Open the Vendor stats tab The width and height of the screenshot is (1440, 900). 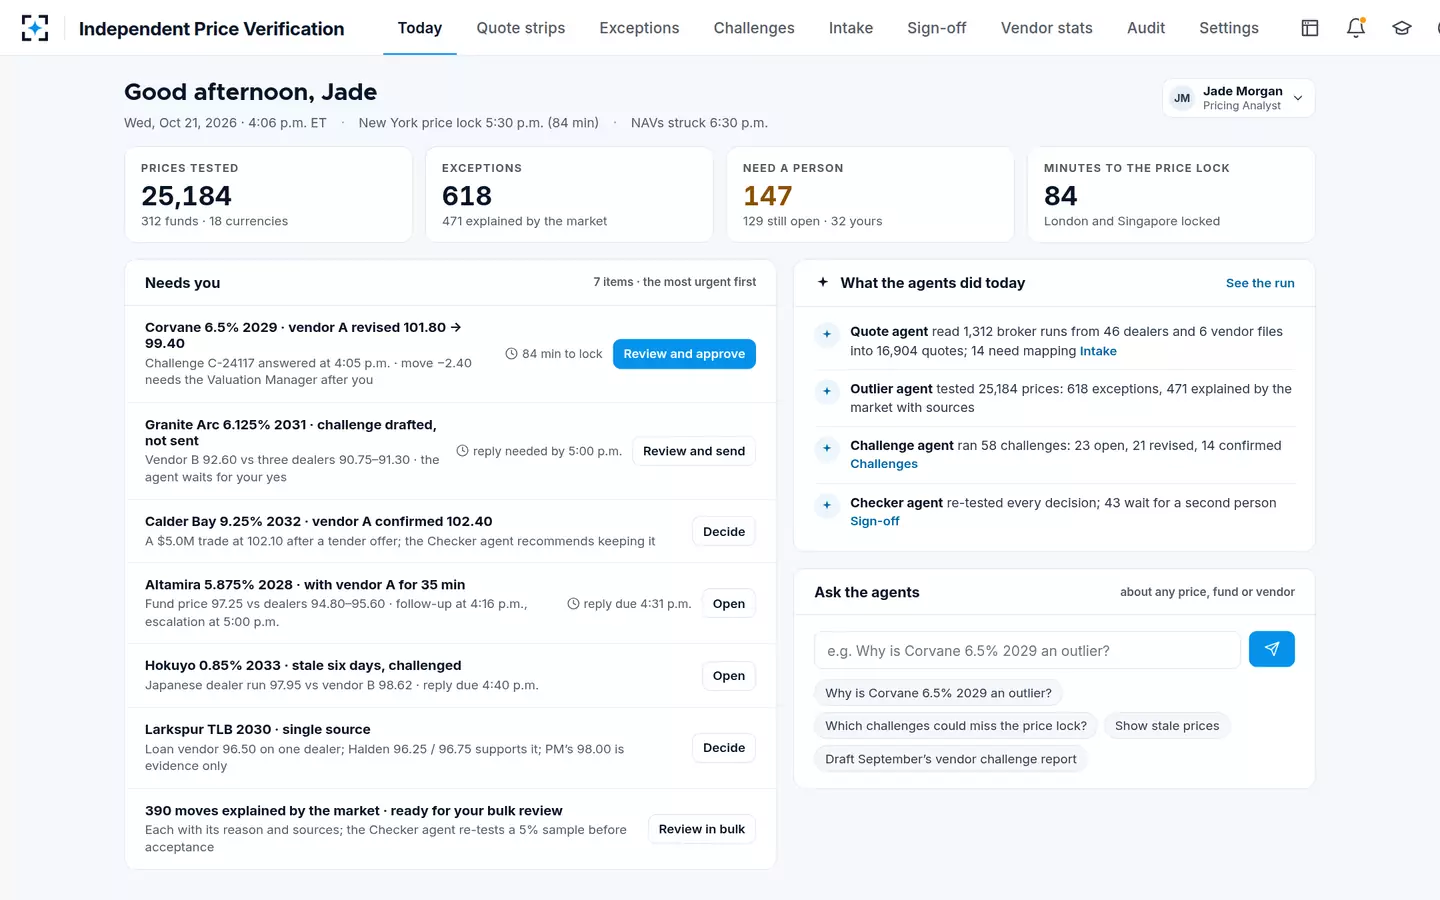1047,28
